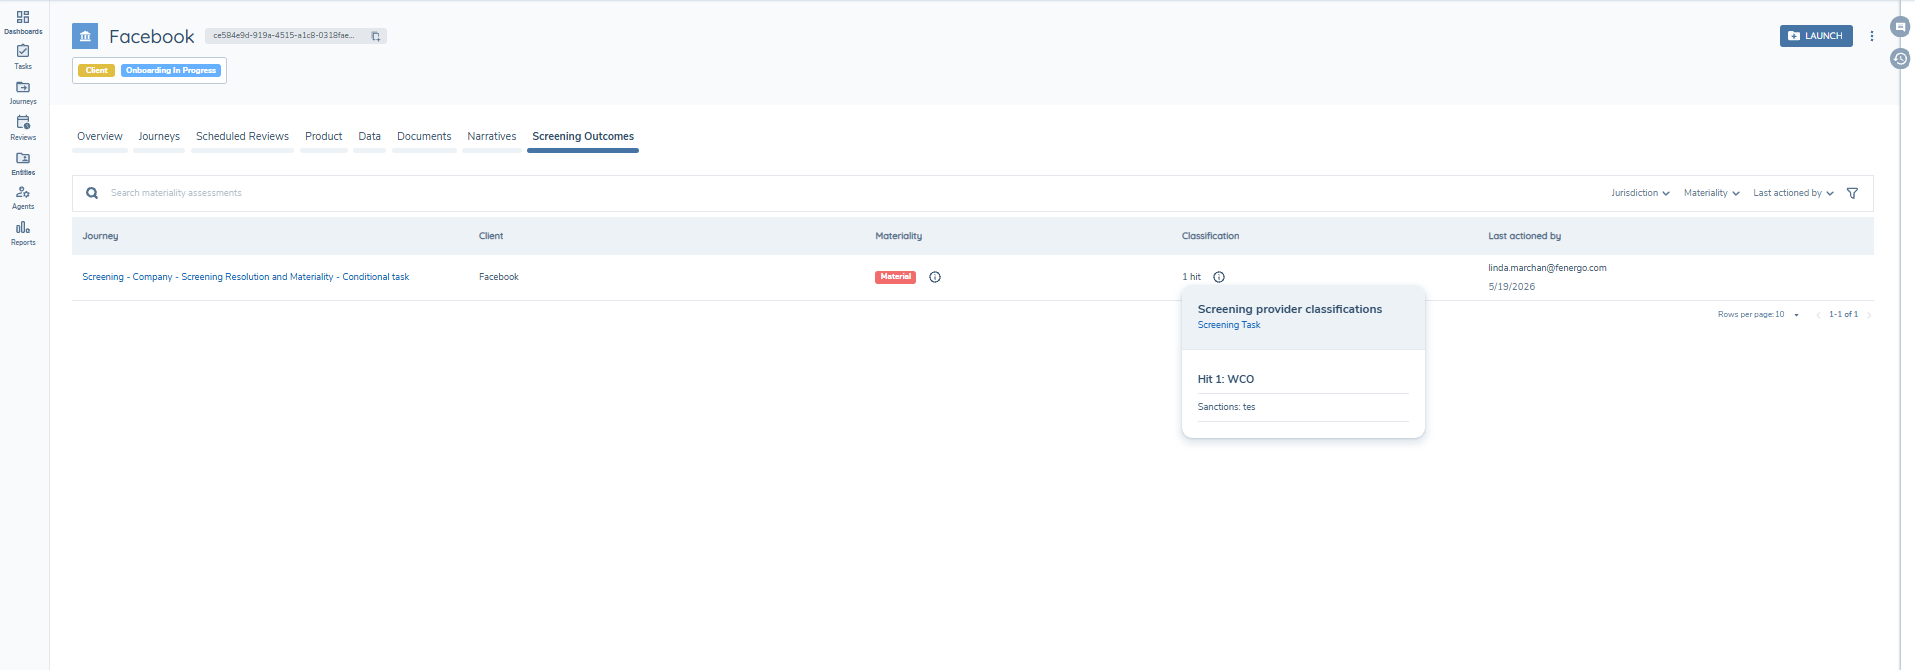
Task: Click the red Material badge
Action: click(x=895, y=277)
